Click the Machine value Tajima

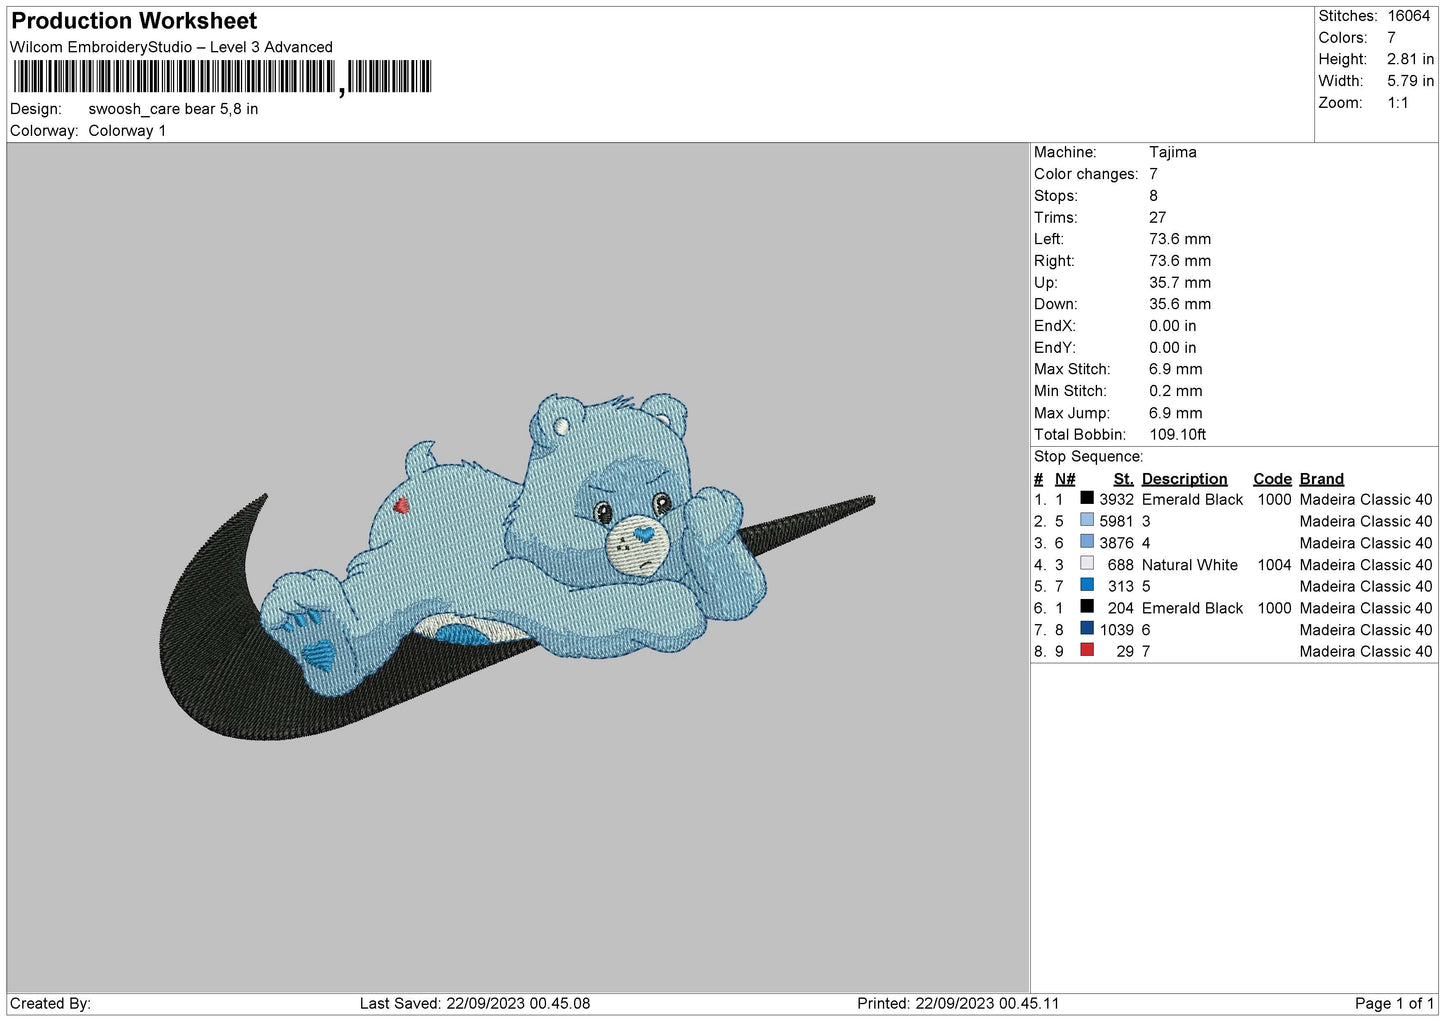tap(1172, 152)
